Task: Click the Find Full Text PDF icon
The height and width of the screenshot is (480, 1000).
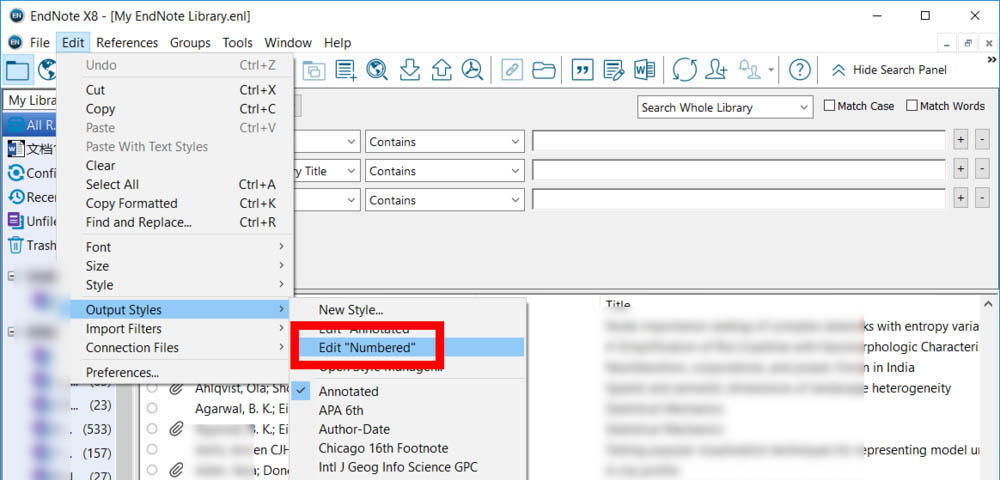Action: point(473,70)
